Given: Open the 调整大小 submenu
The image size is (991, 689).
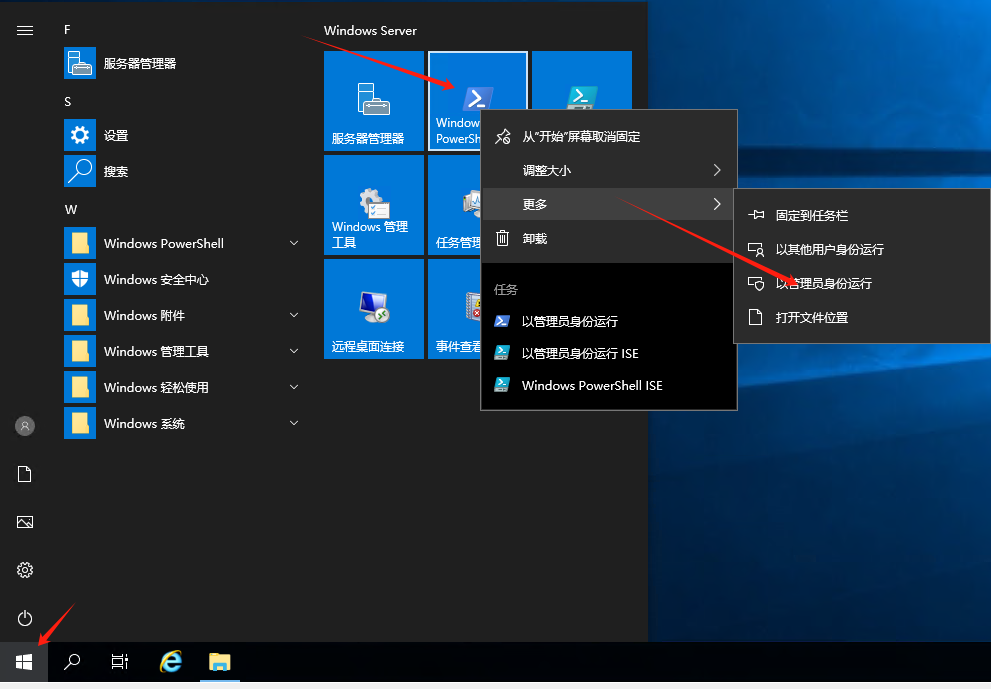Looking at the screenshot, I should pyautogui.click(x=609, y=171).
